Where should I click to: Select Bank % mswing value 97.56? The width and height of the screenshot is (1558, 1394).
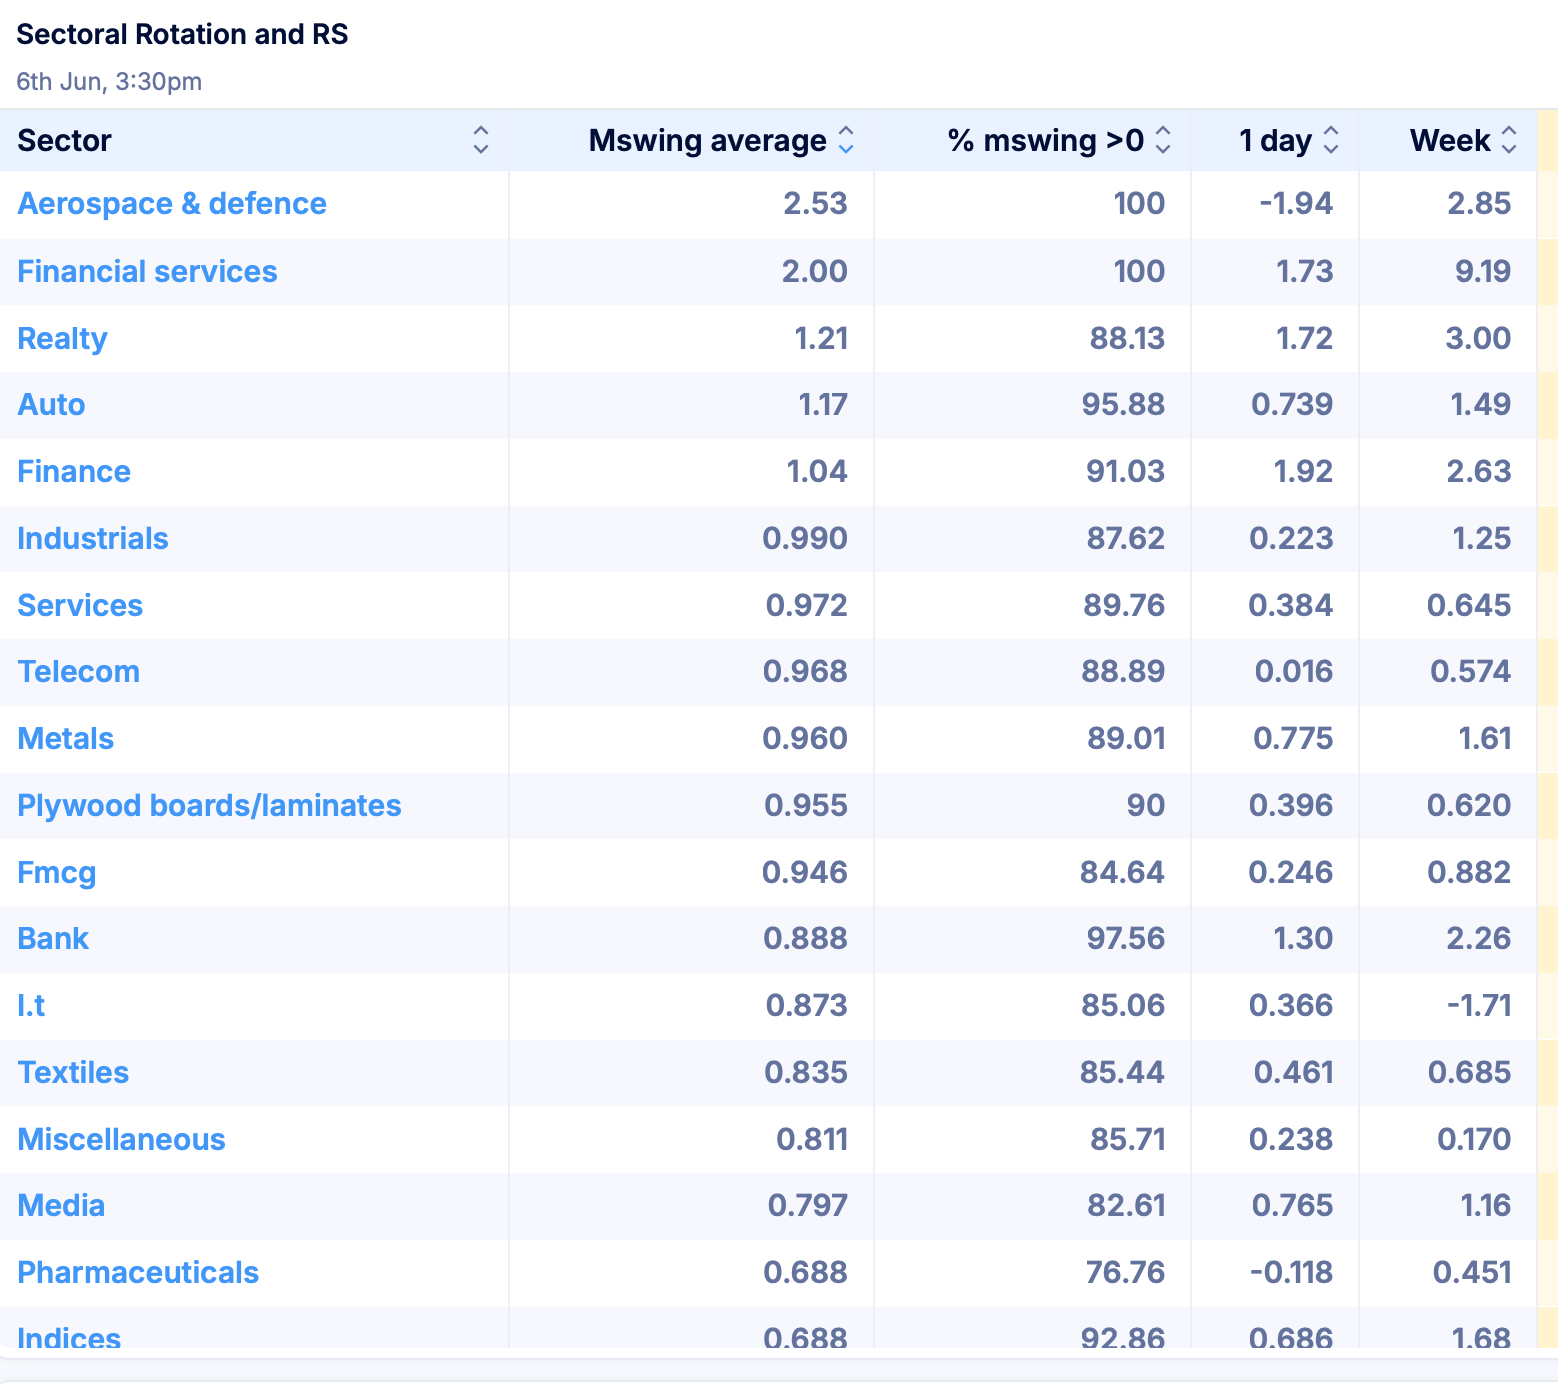click(x=1126, y=939)
